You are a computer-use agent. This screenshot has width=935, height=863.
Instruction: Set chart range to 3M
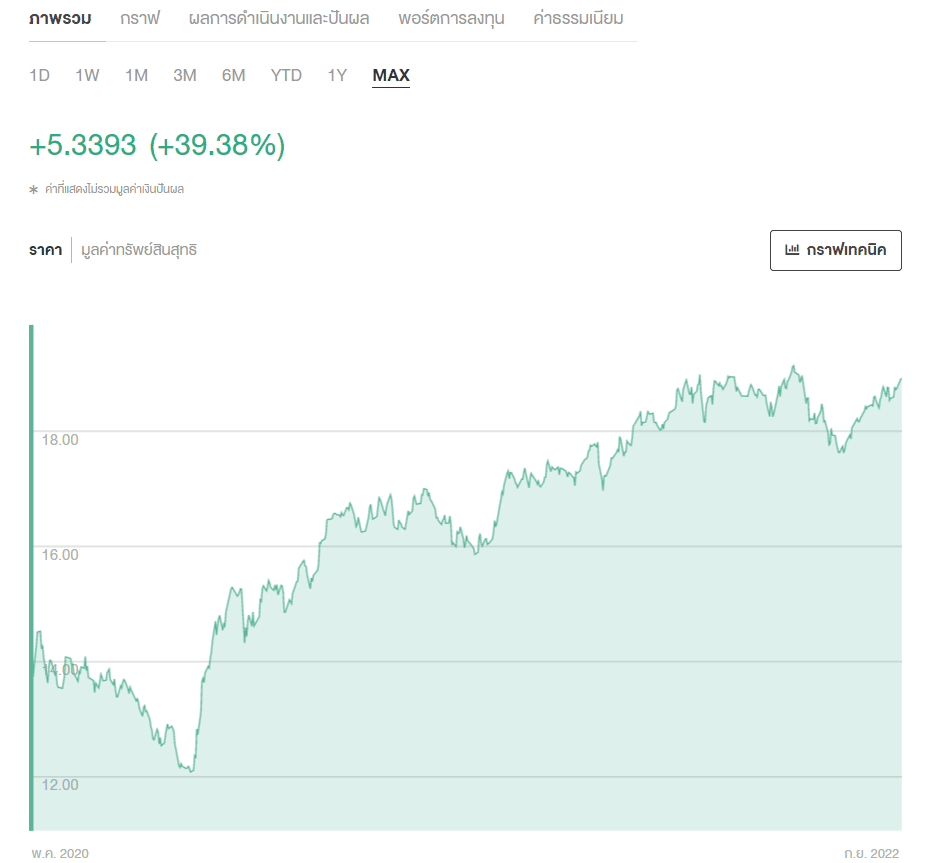tap(184, 76)
